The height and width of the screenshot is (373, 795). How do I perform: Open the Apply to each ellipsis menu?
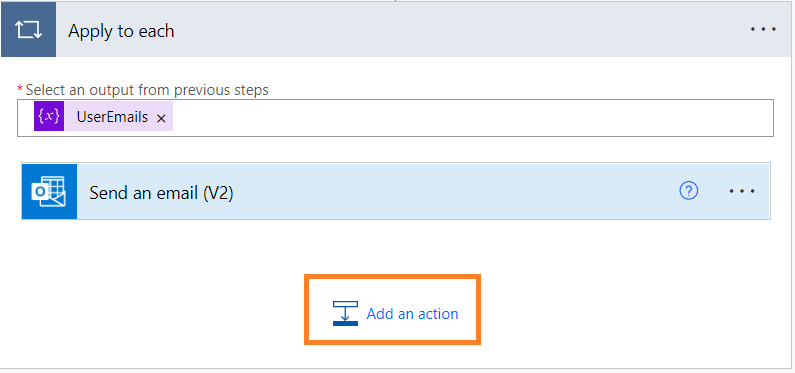pyautogui.click(x=763, y=29)
